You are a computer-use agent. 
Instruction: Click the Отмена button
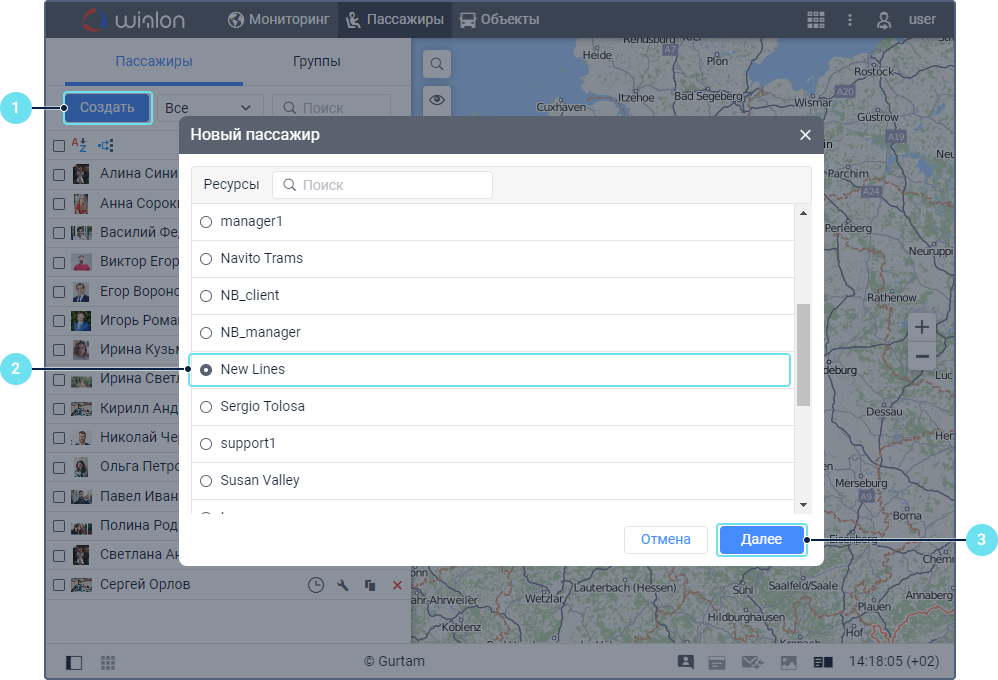tap(665, 540)
